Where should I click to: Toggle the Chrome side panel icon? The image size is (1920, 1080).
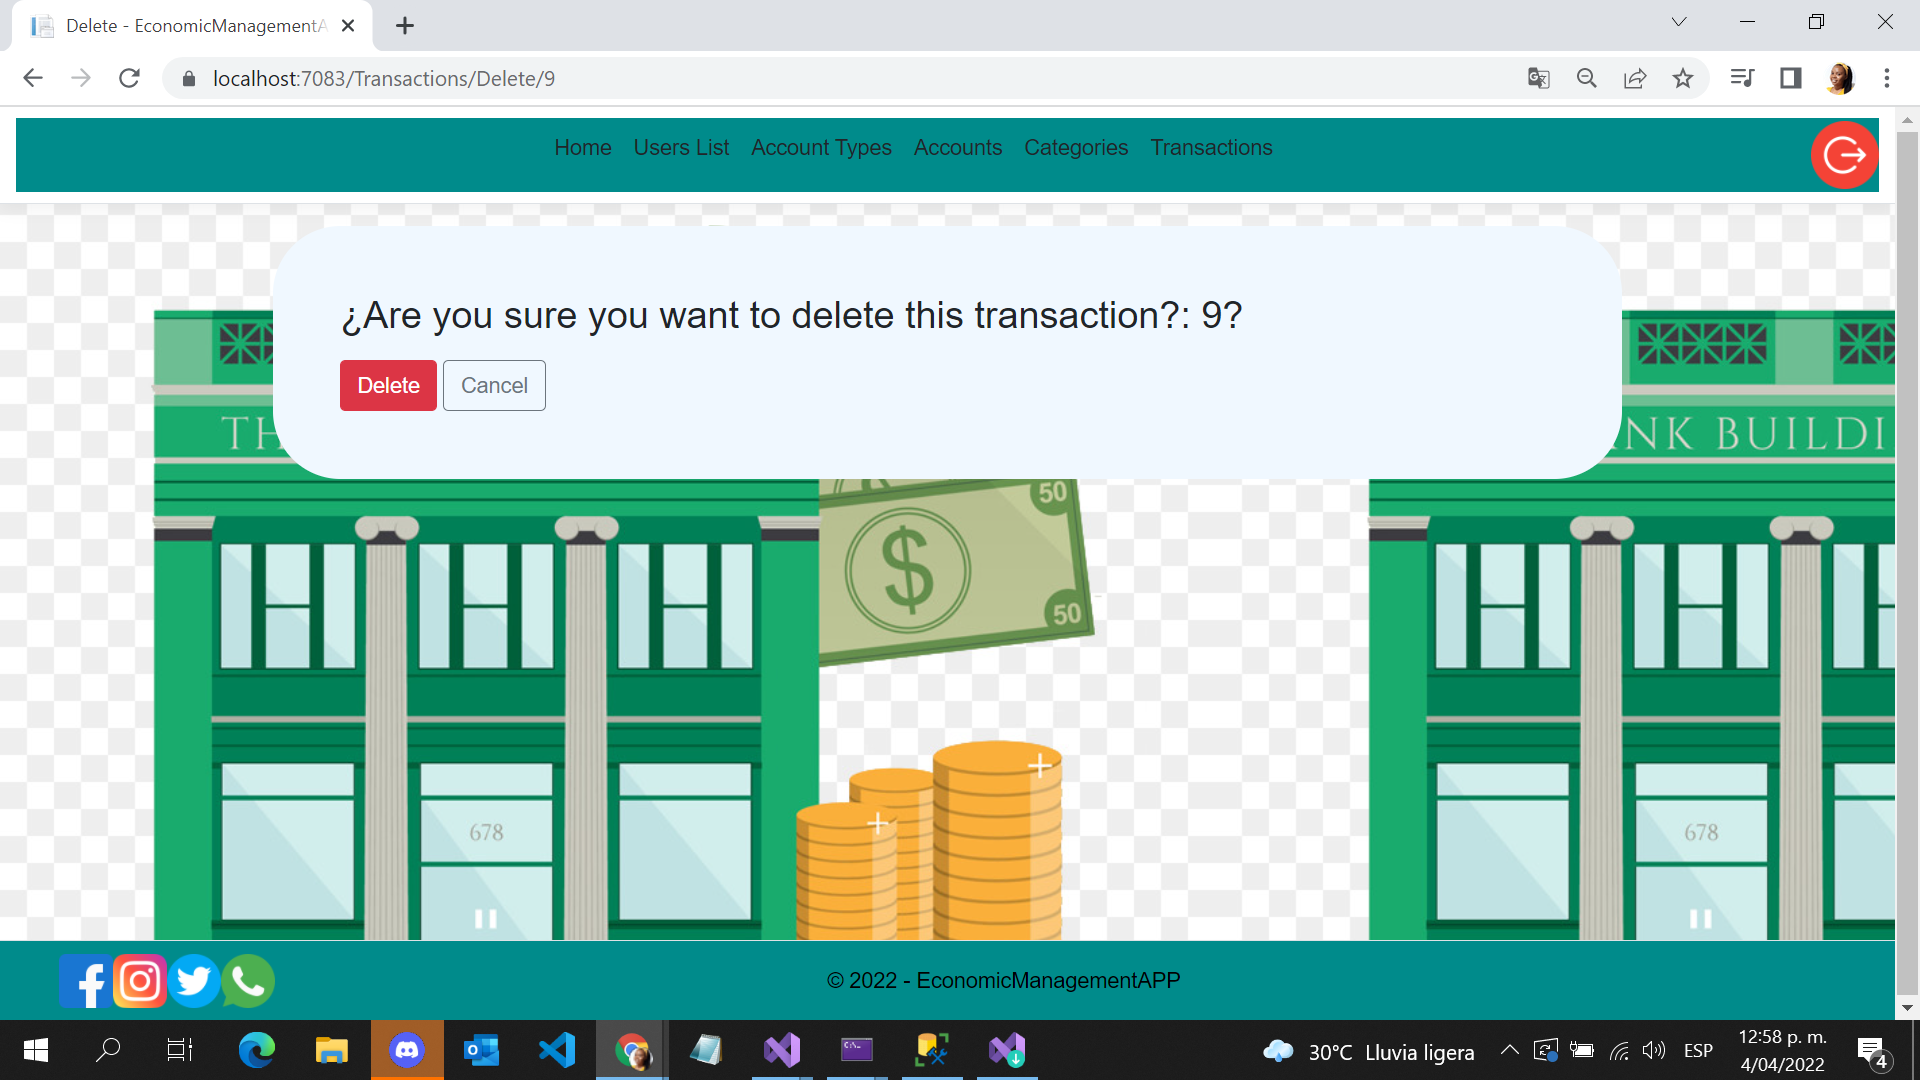[1791, 78]
